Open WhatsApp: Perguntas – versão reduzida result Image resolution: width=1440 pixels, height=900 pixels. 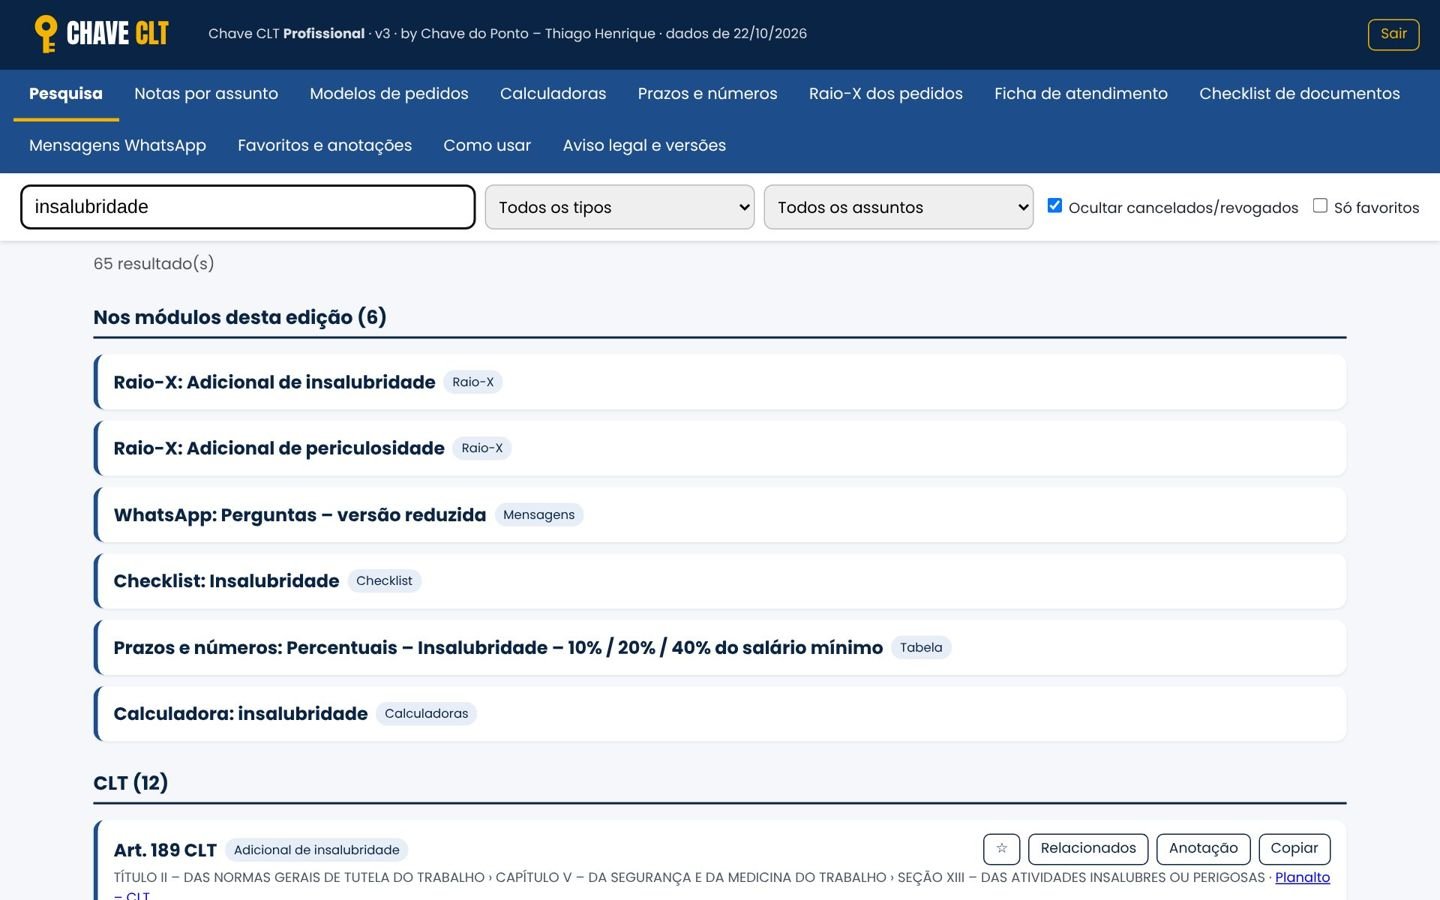point(720,515)
